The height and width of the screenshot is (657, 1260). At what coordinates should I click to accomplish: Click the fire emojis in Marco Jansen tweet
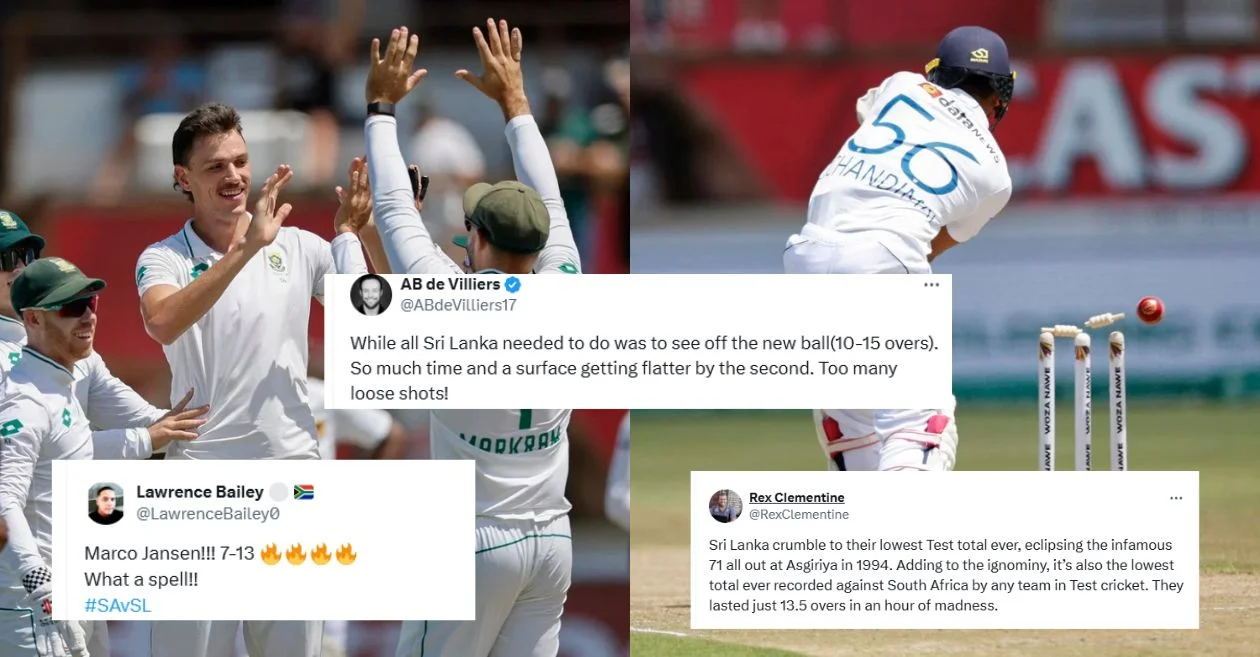click(x=308, y=553)
